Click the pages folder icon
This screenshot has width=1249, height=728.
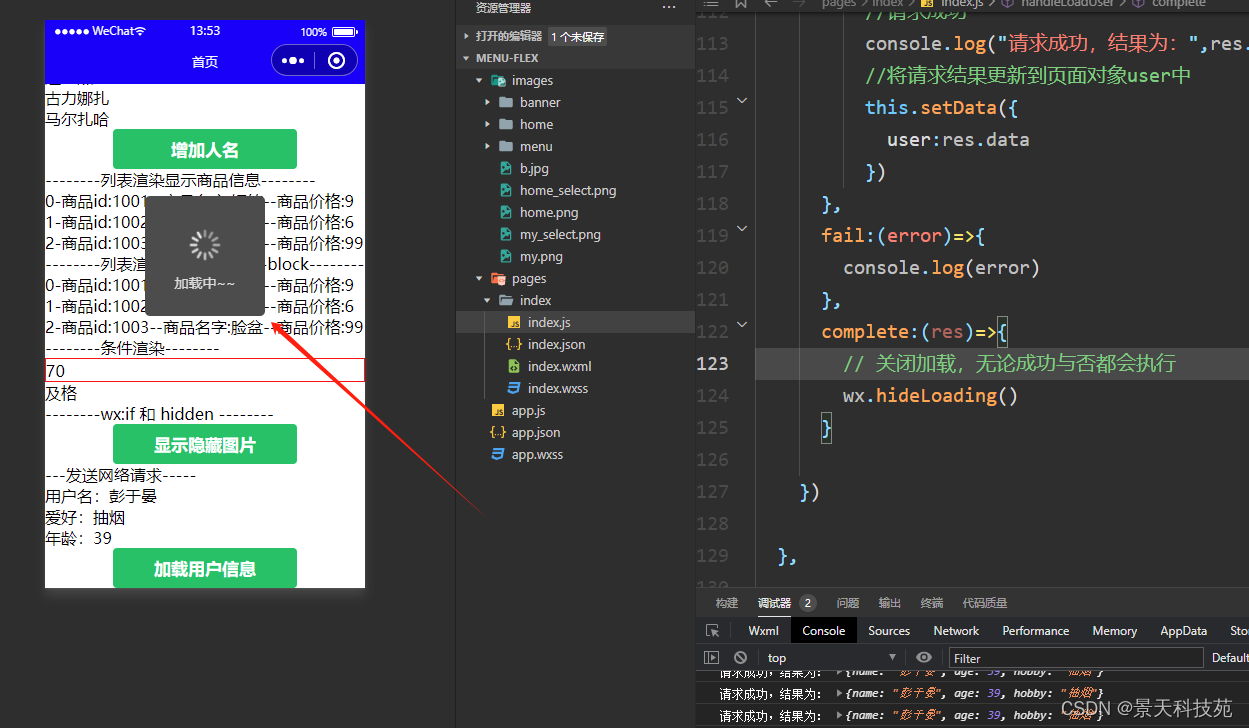(x=498, y=278)
